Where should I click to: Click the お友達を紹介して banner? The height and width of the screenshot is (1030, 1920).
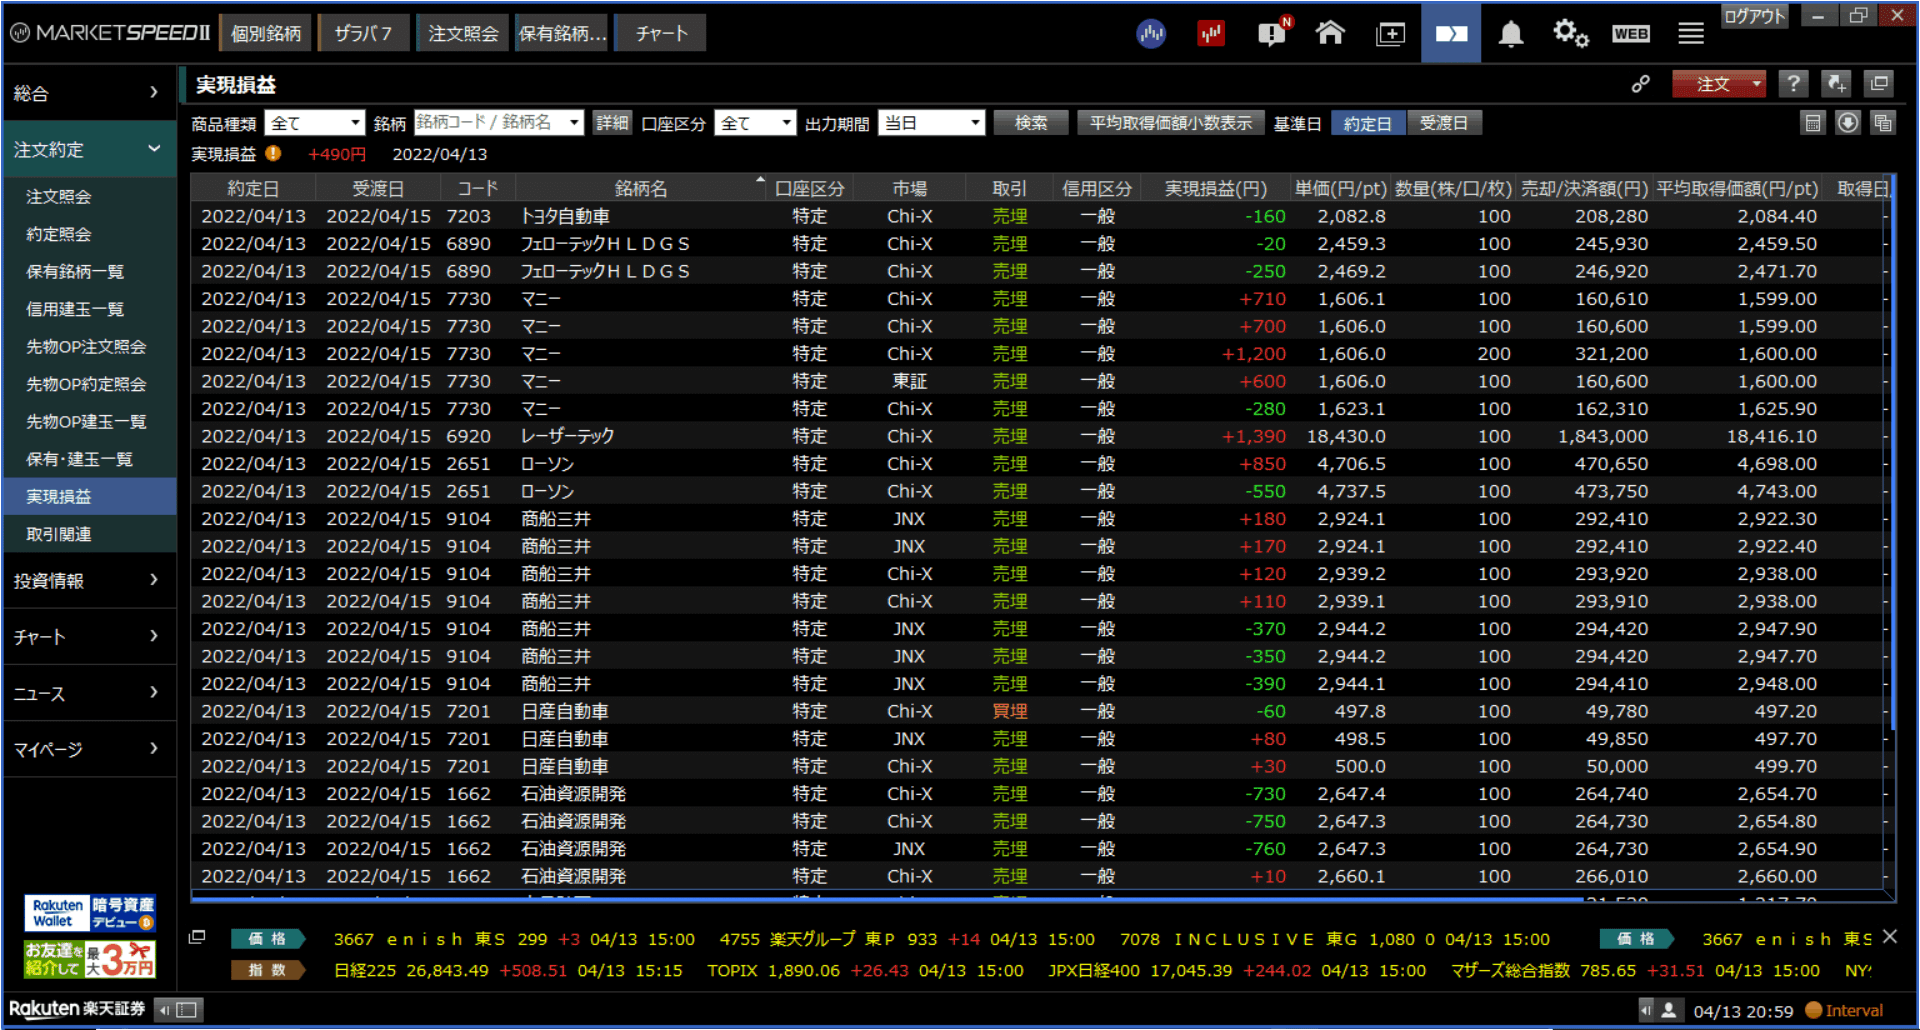point(90,960)
